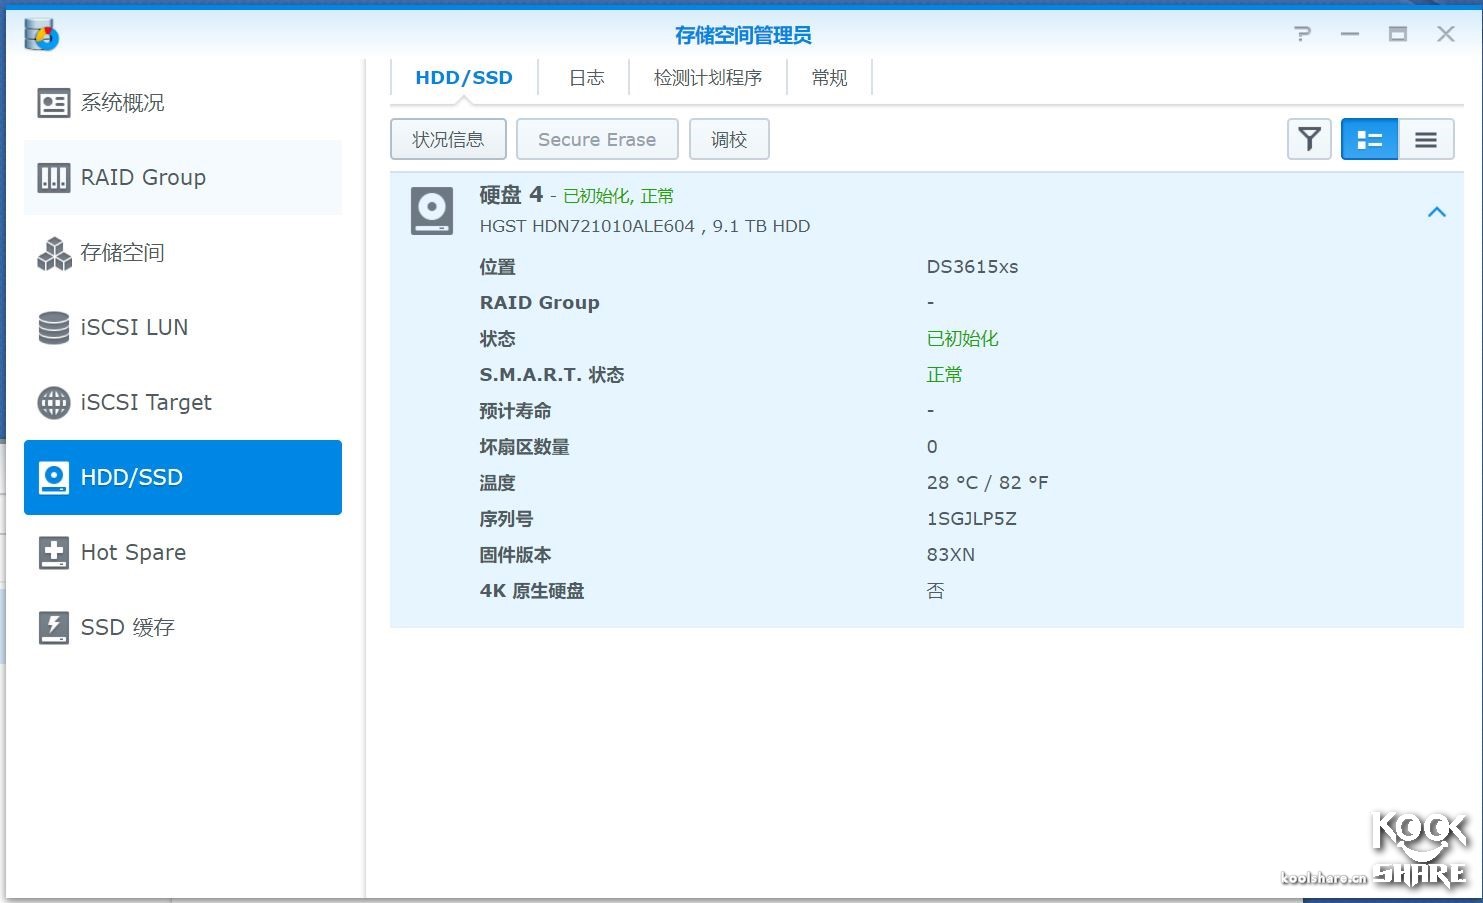1483x903 pixels.
Task: Keep HDD/SSD highlighted in the sidebar
Action: (x=131, y=477)
